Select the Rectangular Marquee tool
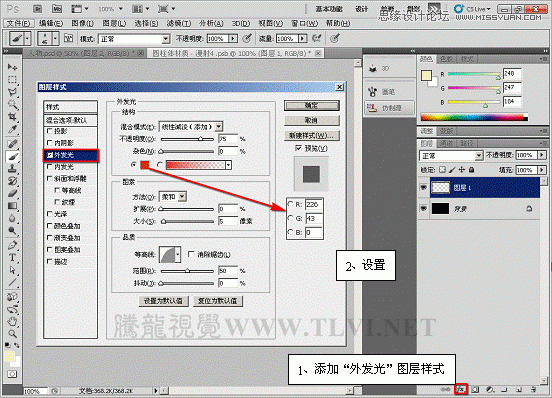 12,80
